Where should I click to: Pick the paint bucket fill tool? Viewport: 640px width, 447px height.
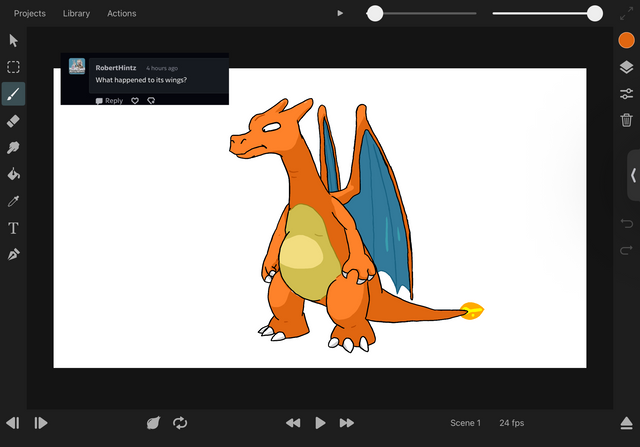[x=14, y=175]
